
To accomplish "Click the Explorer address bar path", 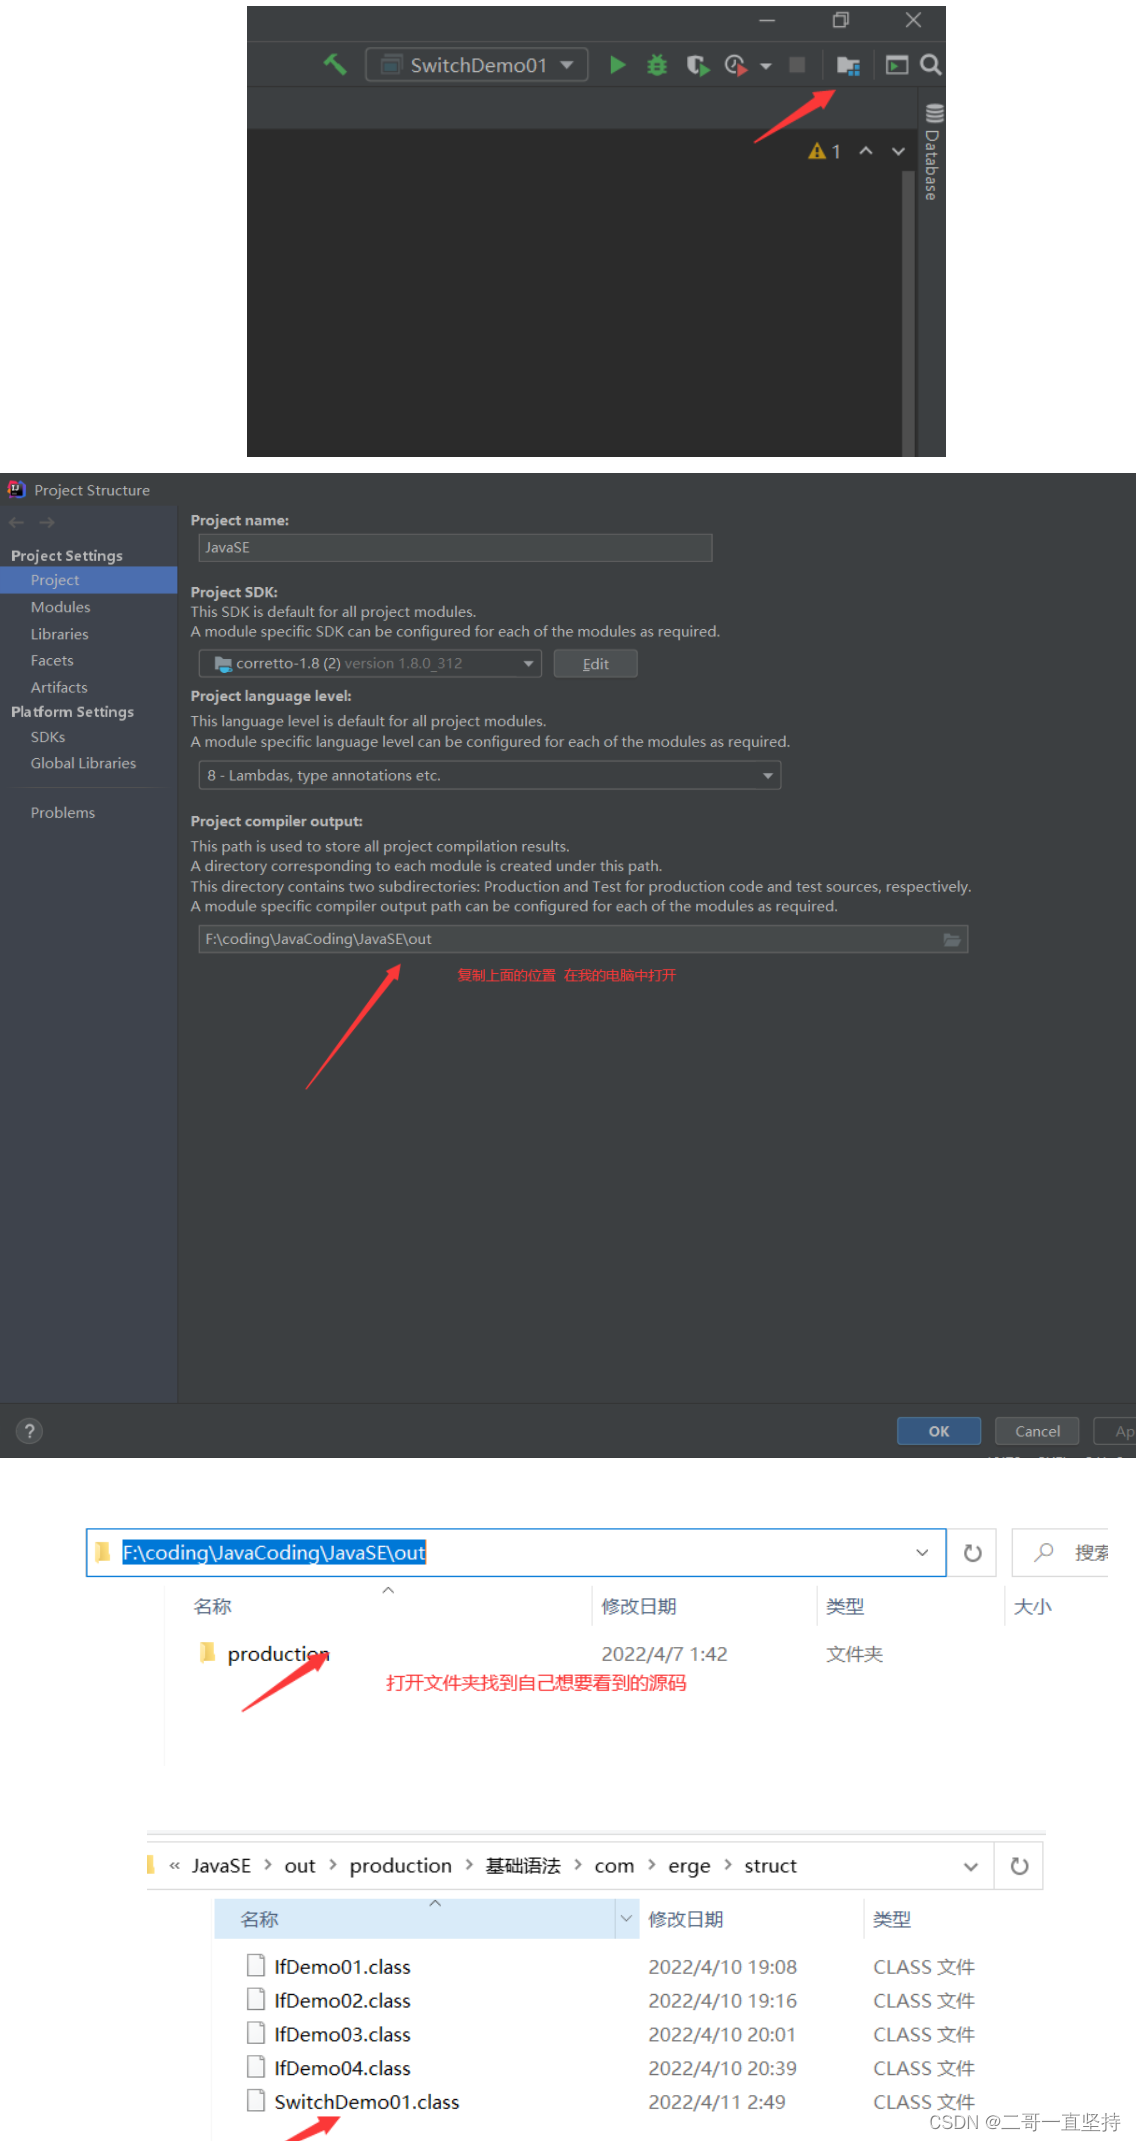I will point(274,1552).
